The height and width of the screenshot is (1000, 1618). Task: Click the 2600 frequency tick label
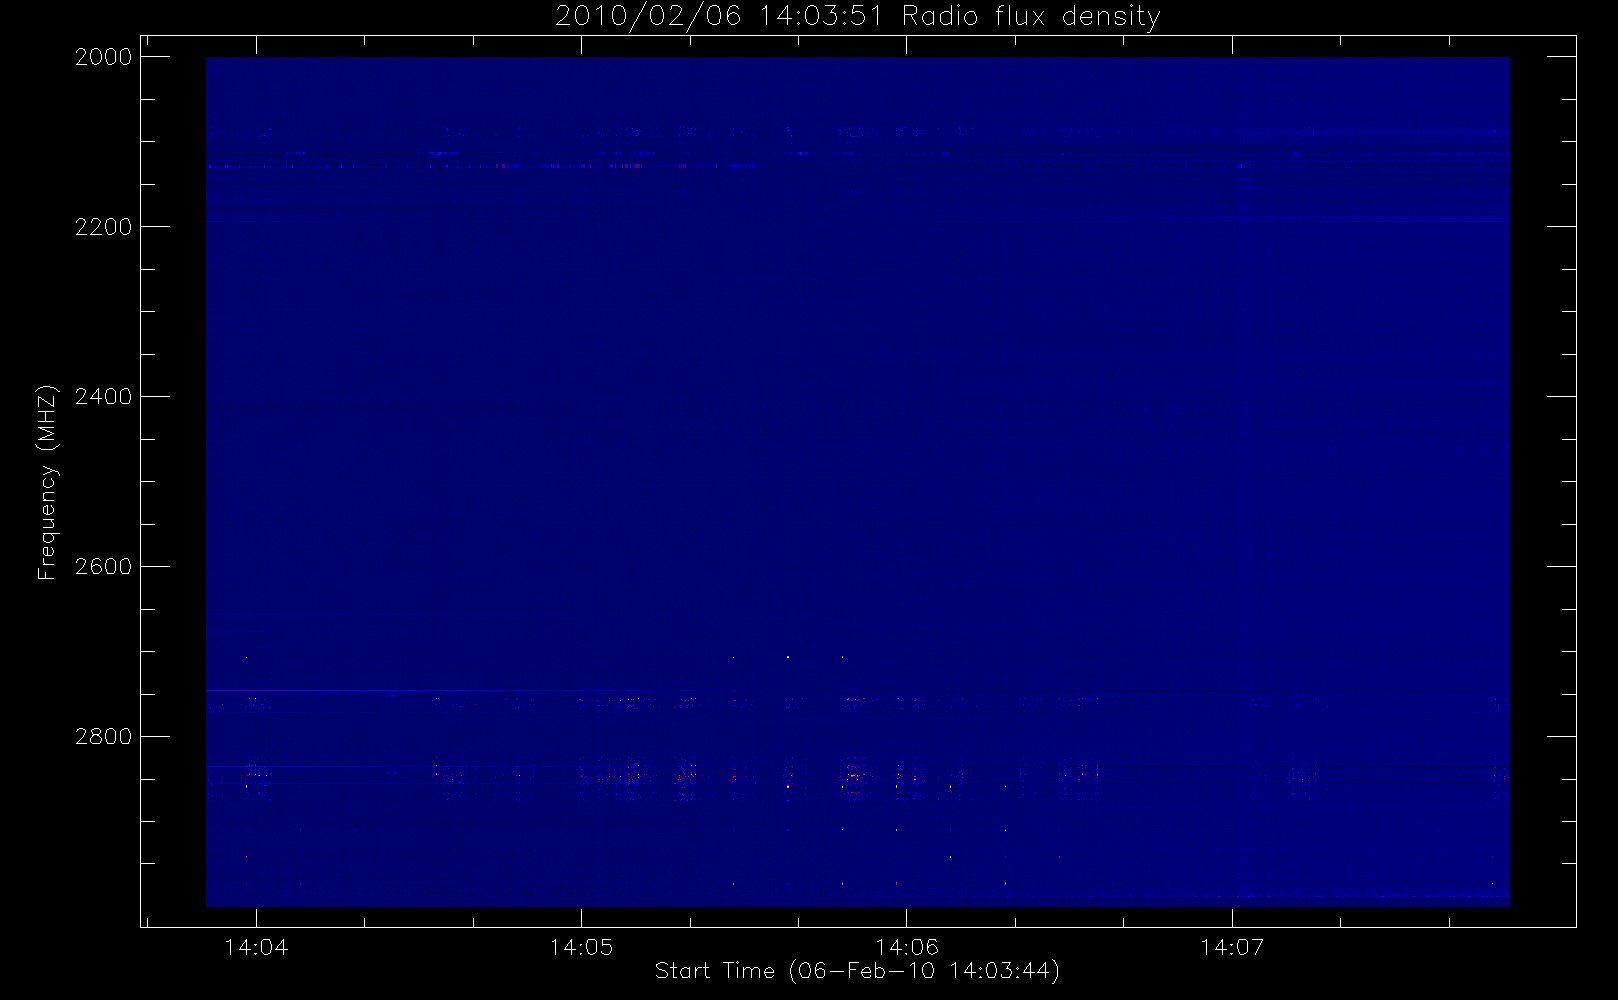pyautogui.click(x=104, y=567)
